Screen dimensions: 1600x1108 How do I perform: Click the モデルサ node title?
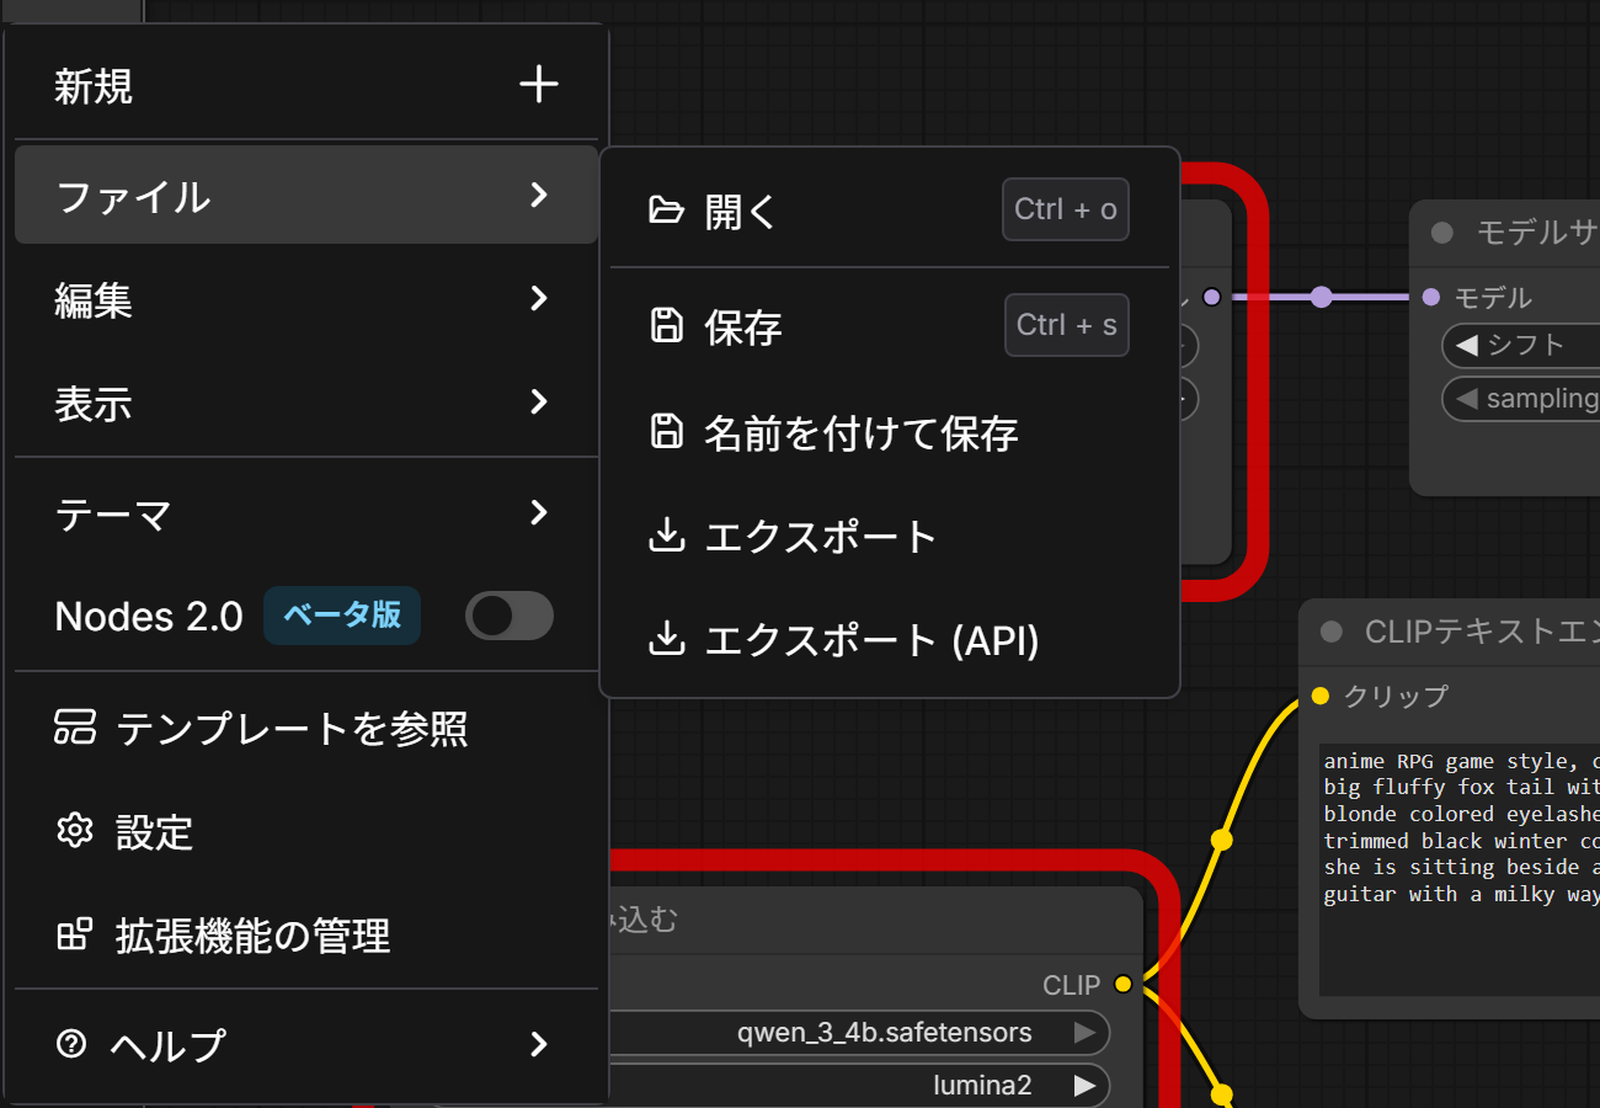pyautogui.click(x=1538, y=232)
